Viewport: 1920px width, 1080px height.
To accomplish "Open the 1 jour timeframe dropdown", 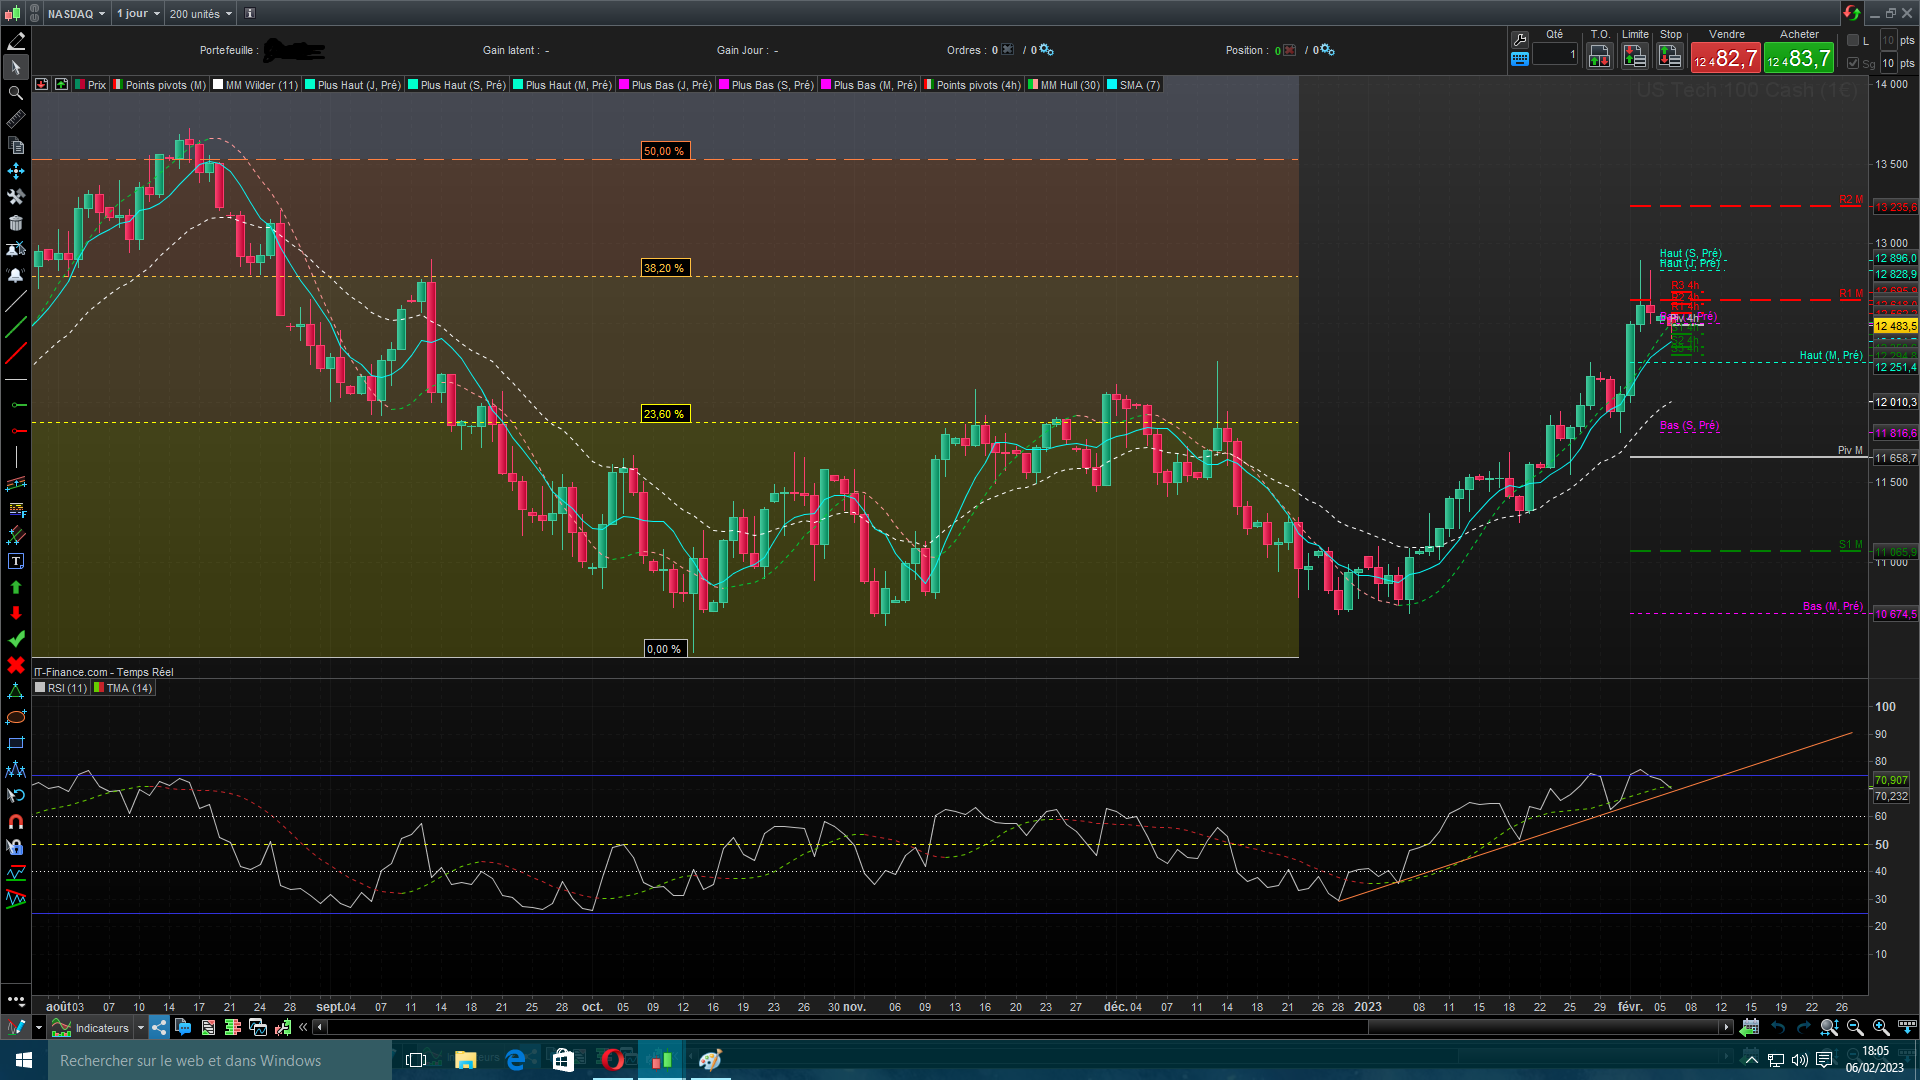I will pos(137,13).
